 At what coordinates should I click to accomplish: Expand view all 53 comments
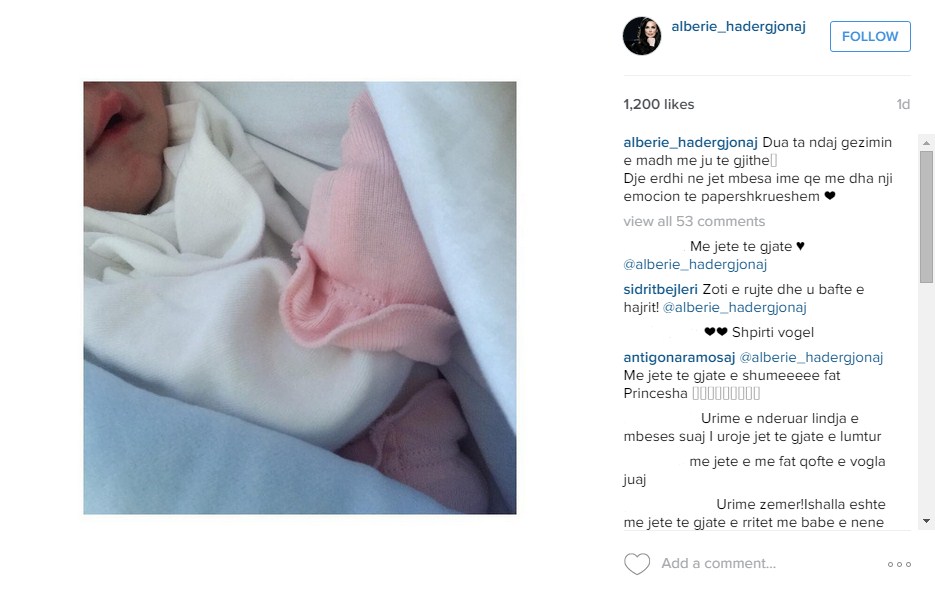tap(694, 221)
